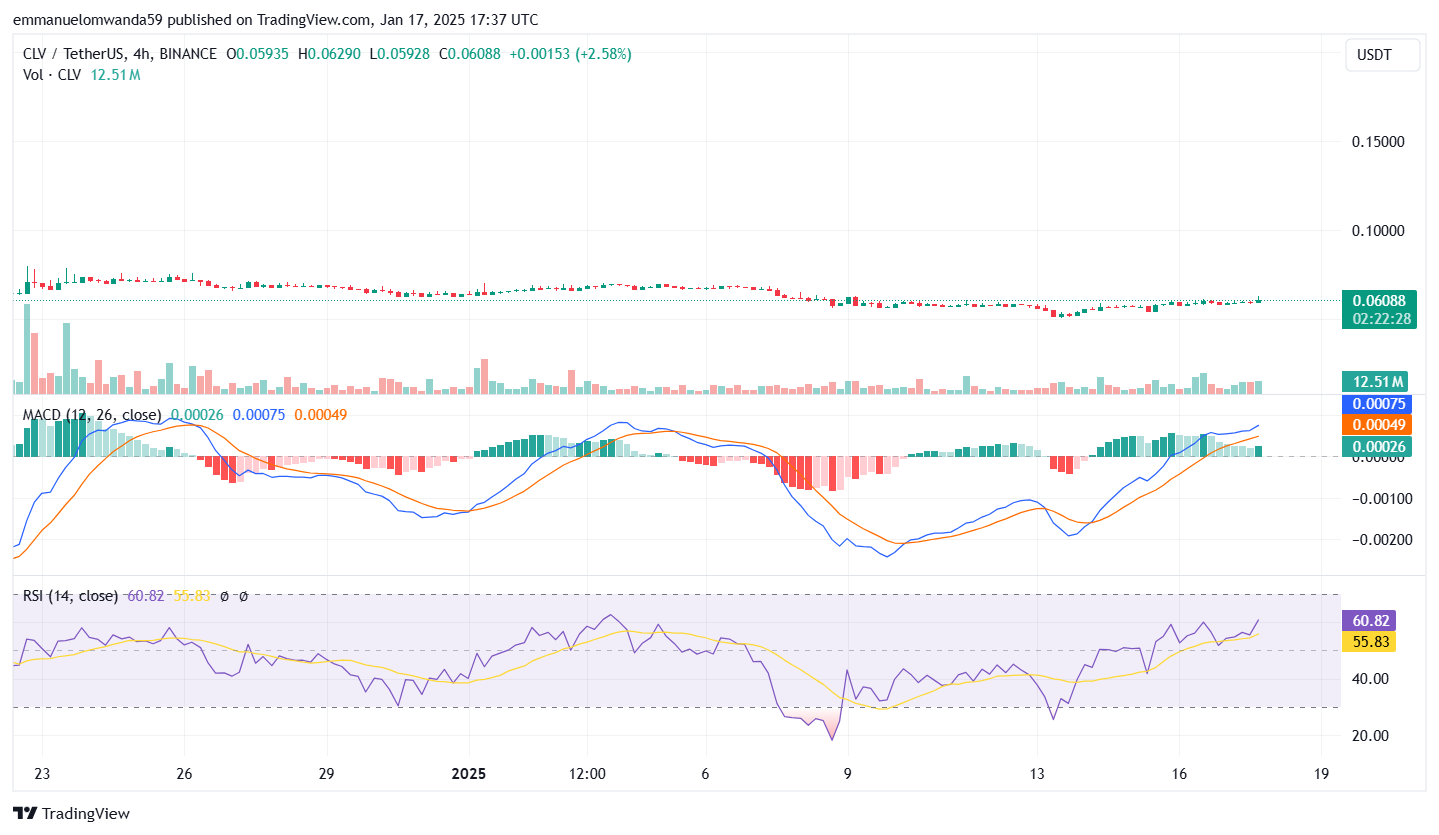The image size is (1439, 835).
Task: Click the orange 0.00049 signal value tag
Action: point(1379,425)
